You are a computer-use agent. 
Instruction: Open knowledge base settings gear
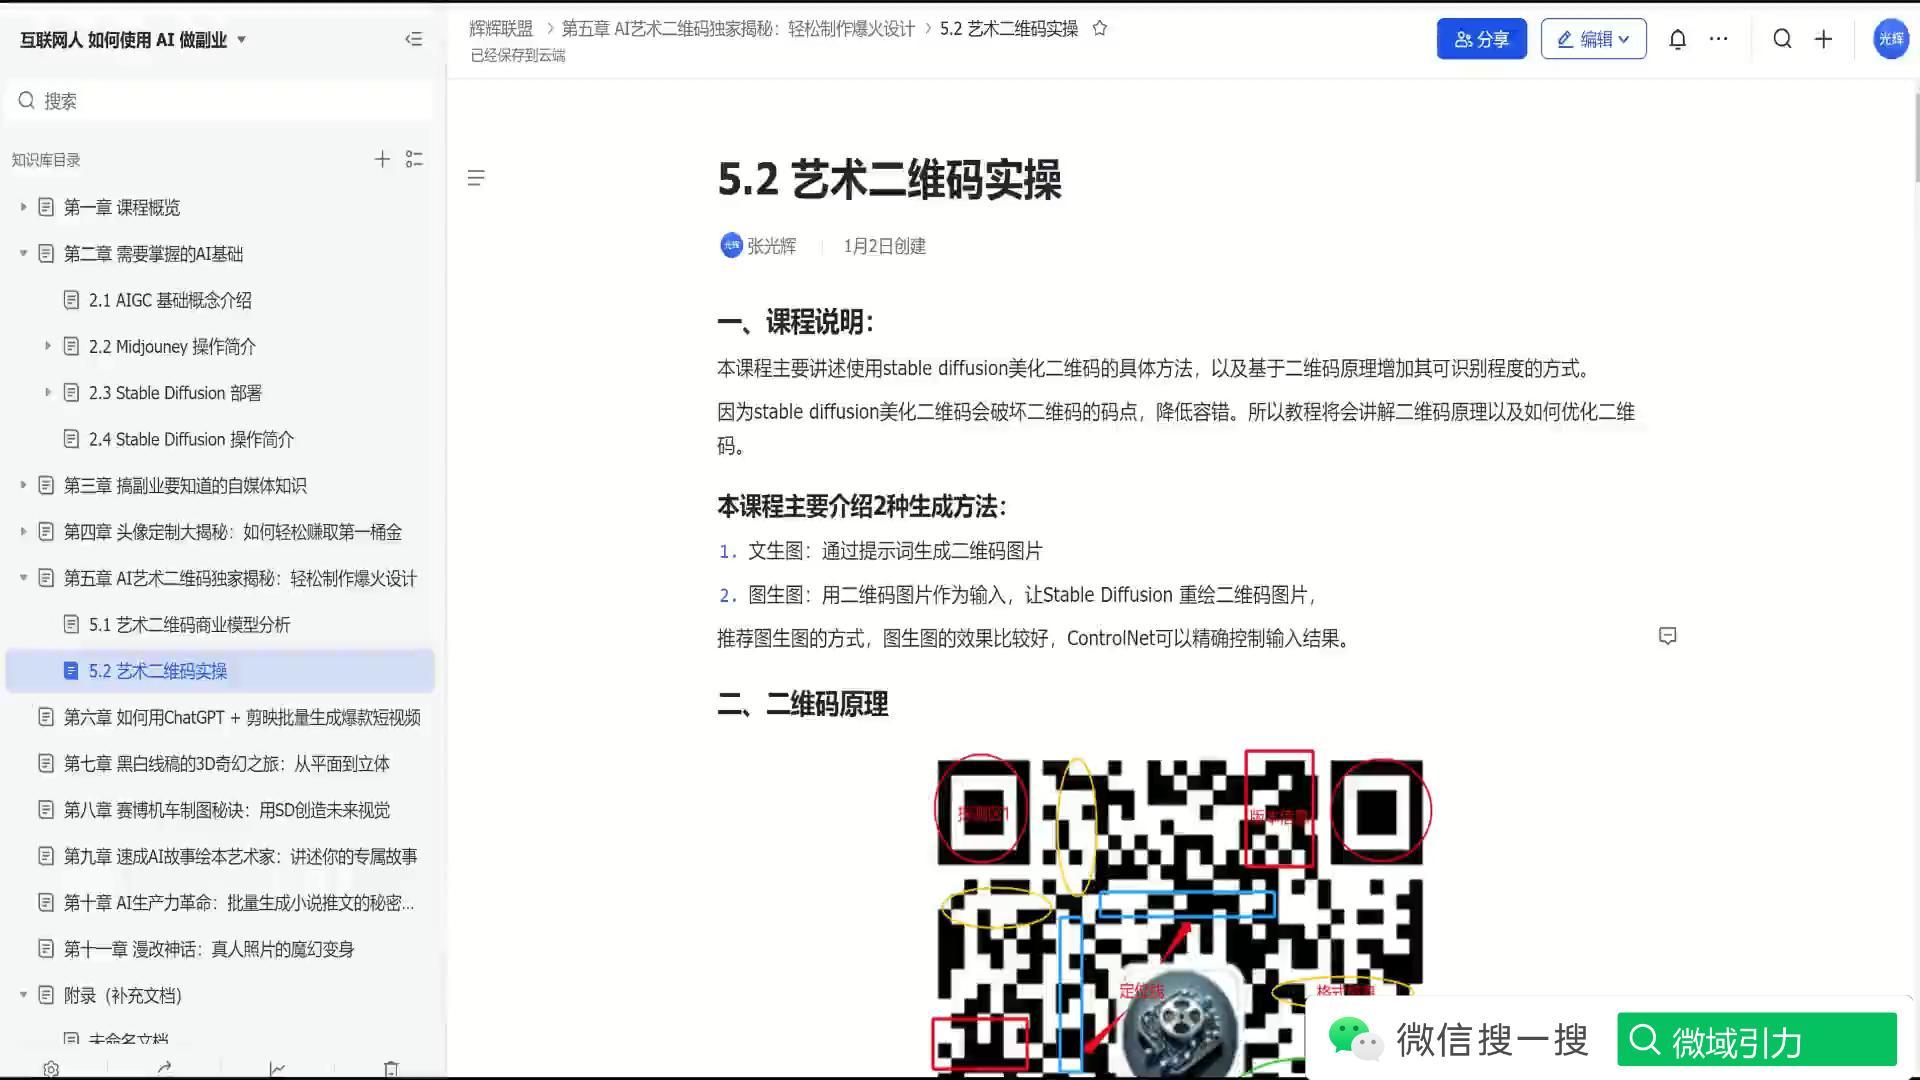point(51,1068)
